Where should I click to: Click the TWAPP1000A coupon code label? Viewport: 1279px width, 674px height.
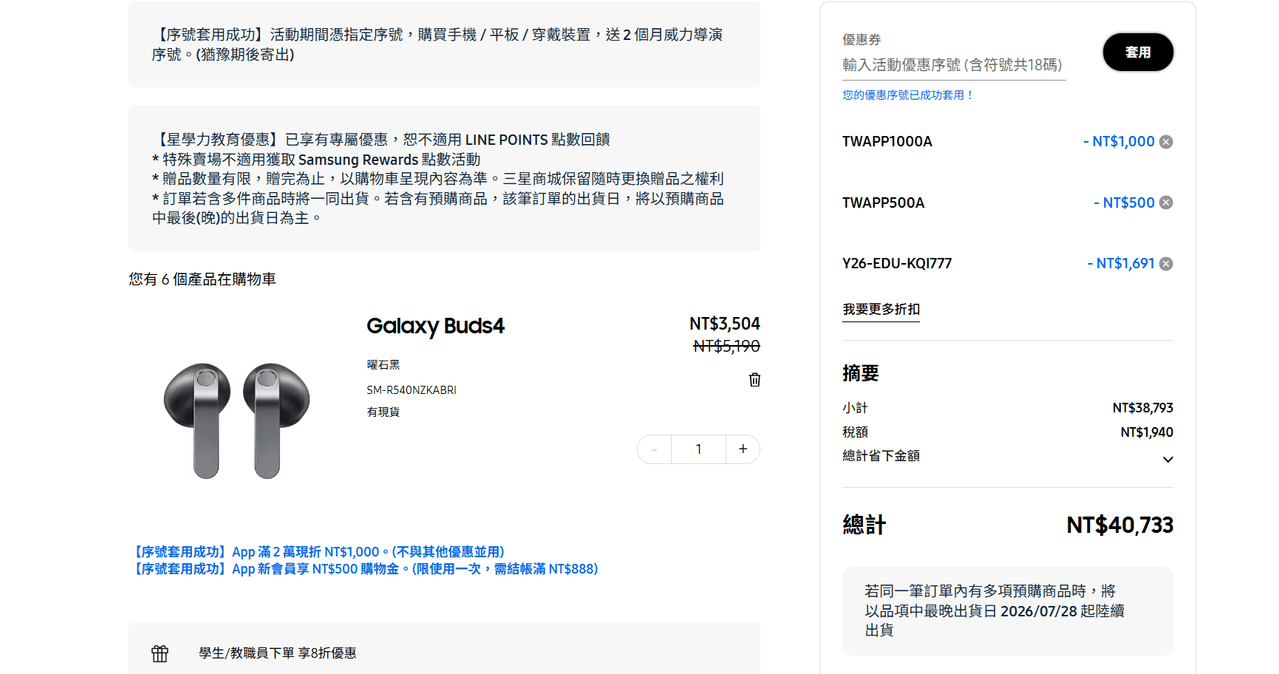coord(887,142)
